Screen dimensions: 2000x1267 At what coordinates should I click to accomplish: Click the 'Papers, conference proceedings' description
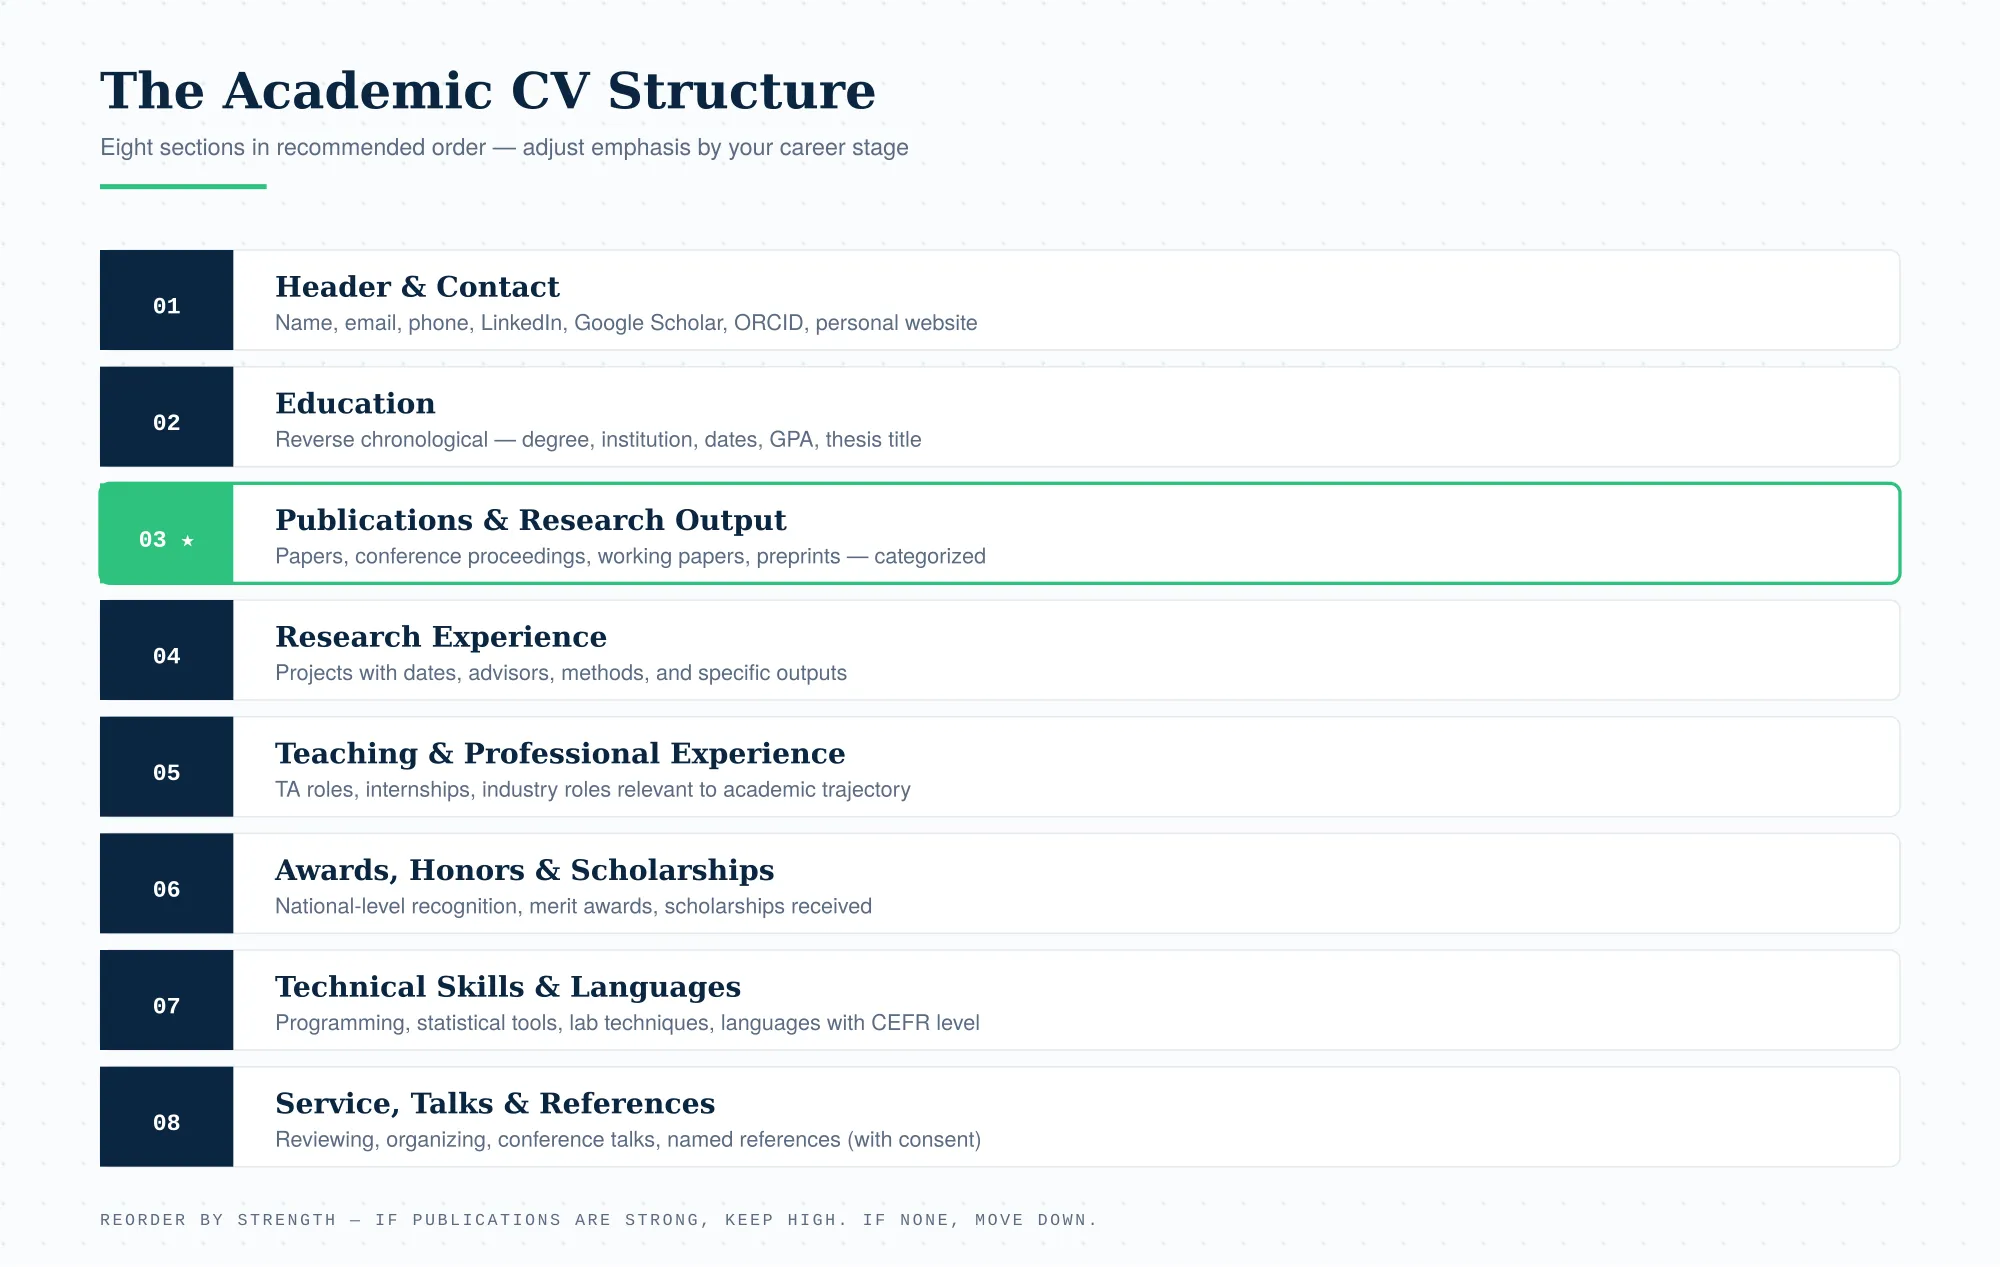tap(630, 556)
